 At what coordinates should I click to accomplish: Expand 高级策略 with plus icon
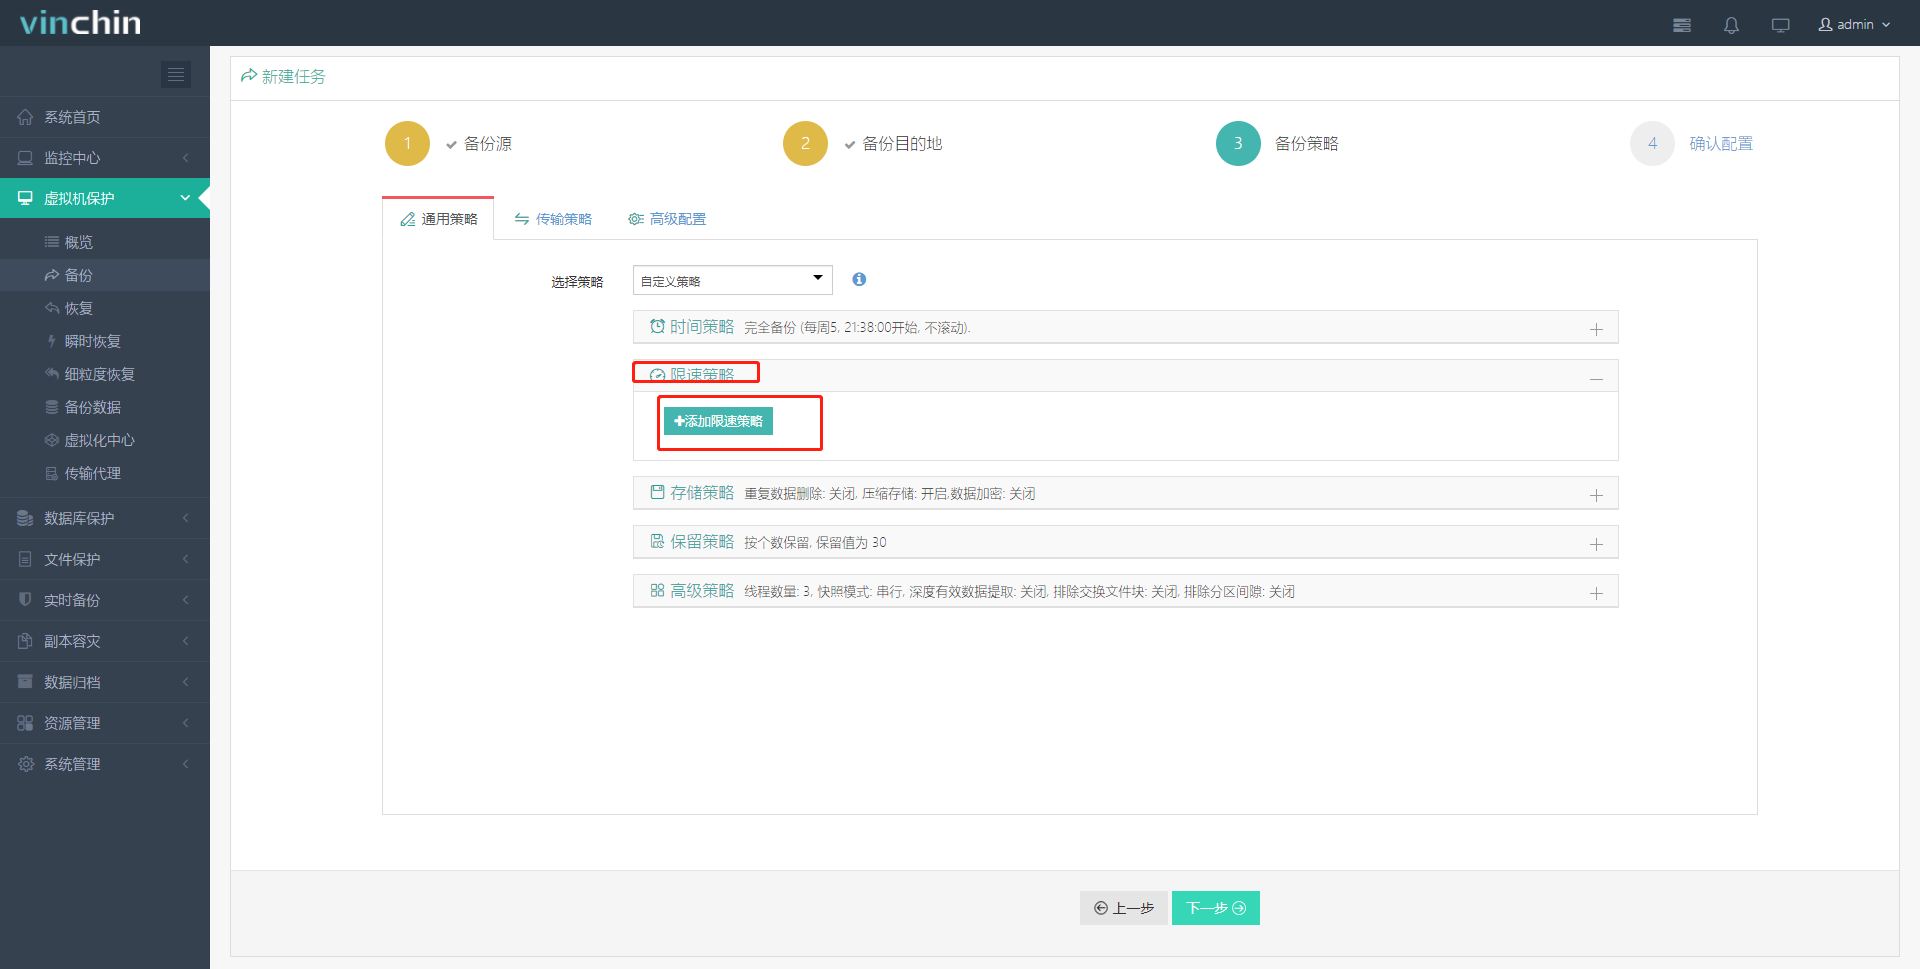[1596, 593]
